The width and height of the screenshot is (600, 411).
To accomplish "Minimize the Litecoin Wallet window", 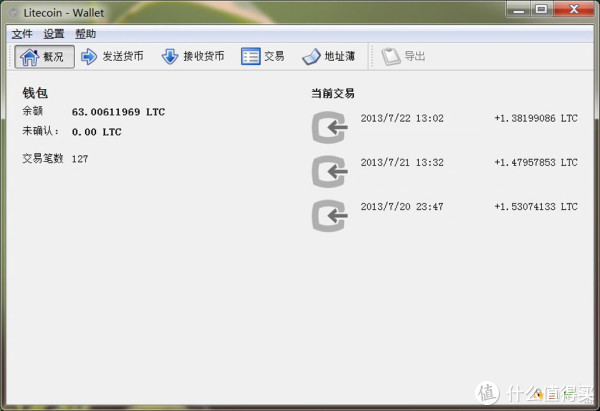I will pyautogui.click(x=518, y=10).
